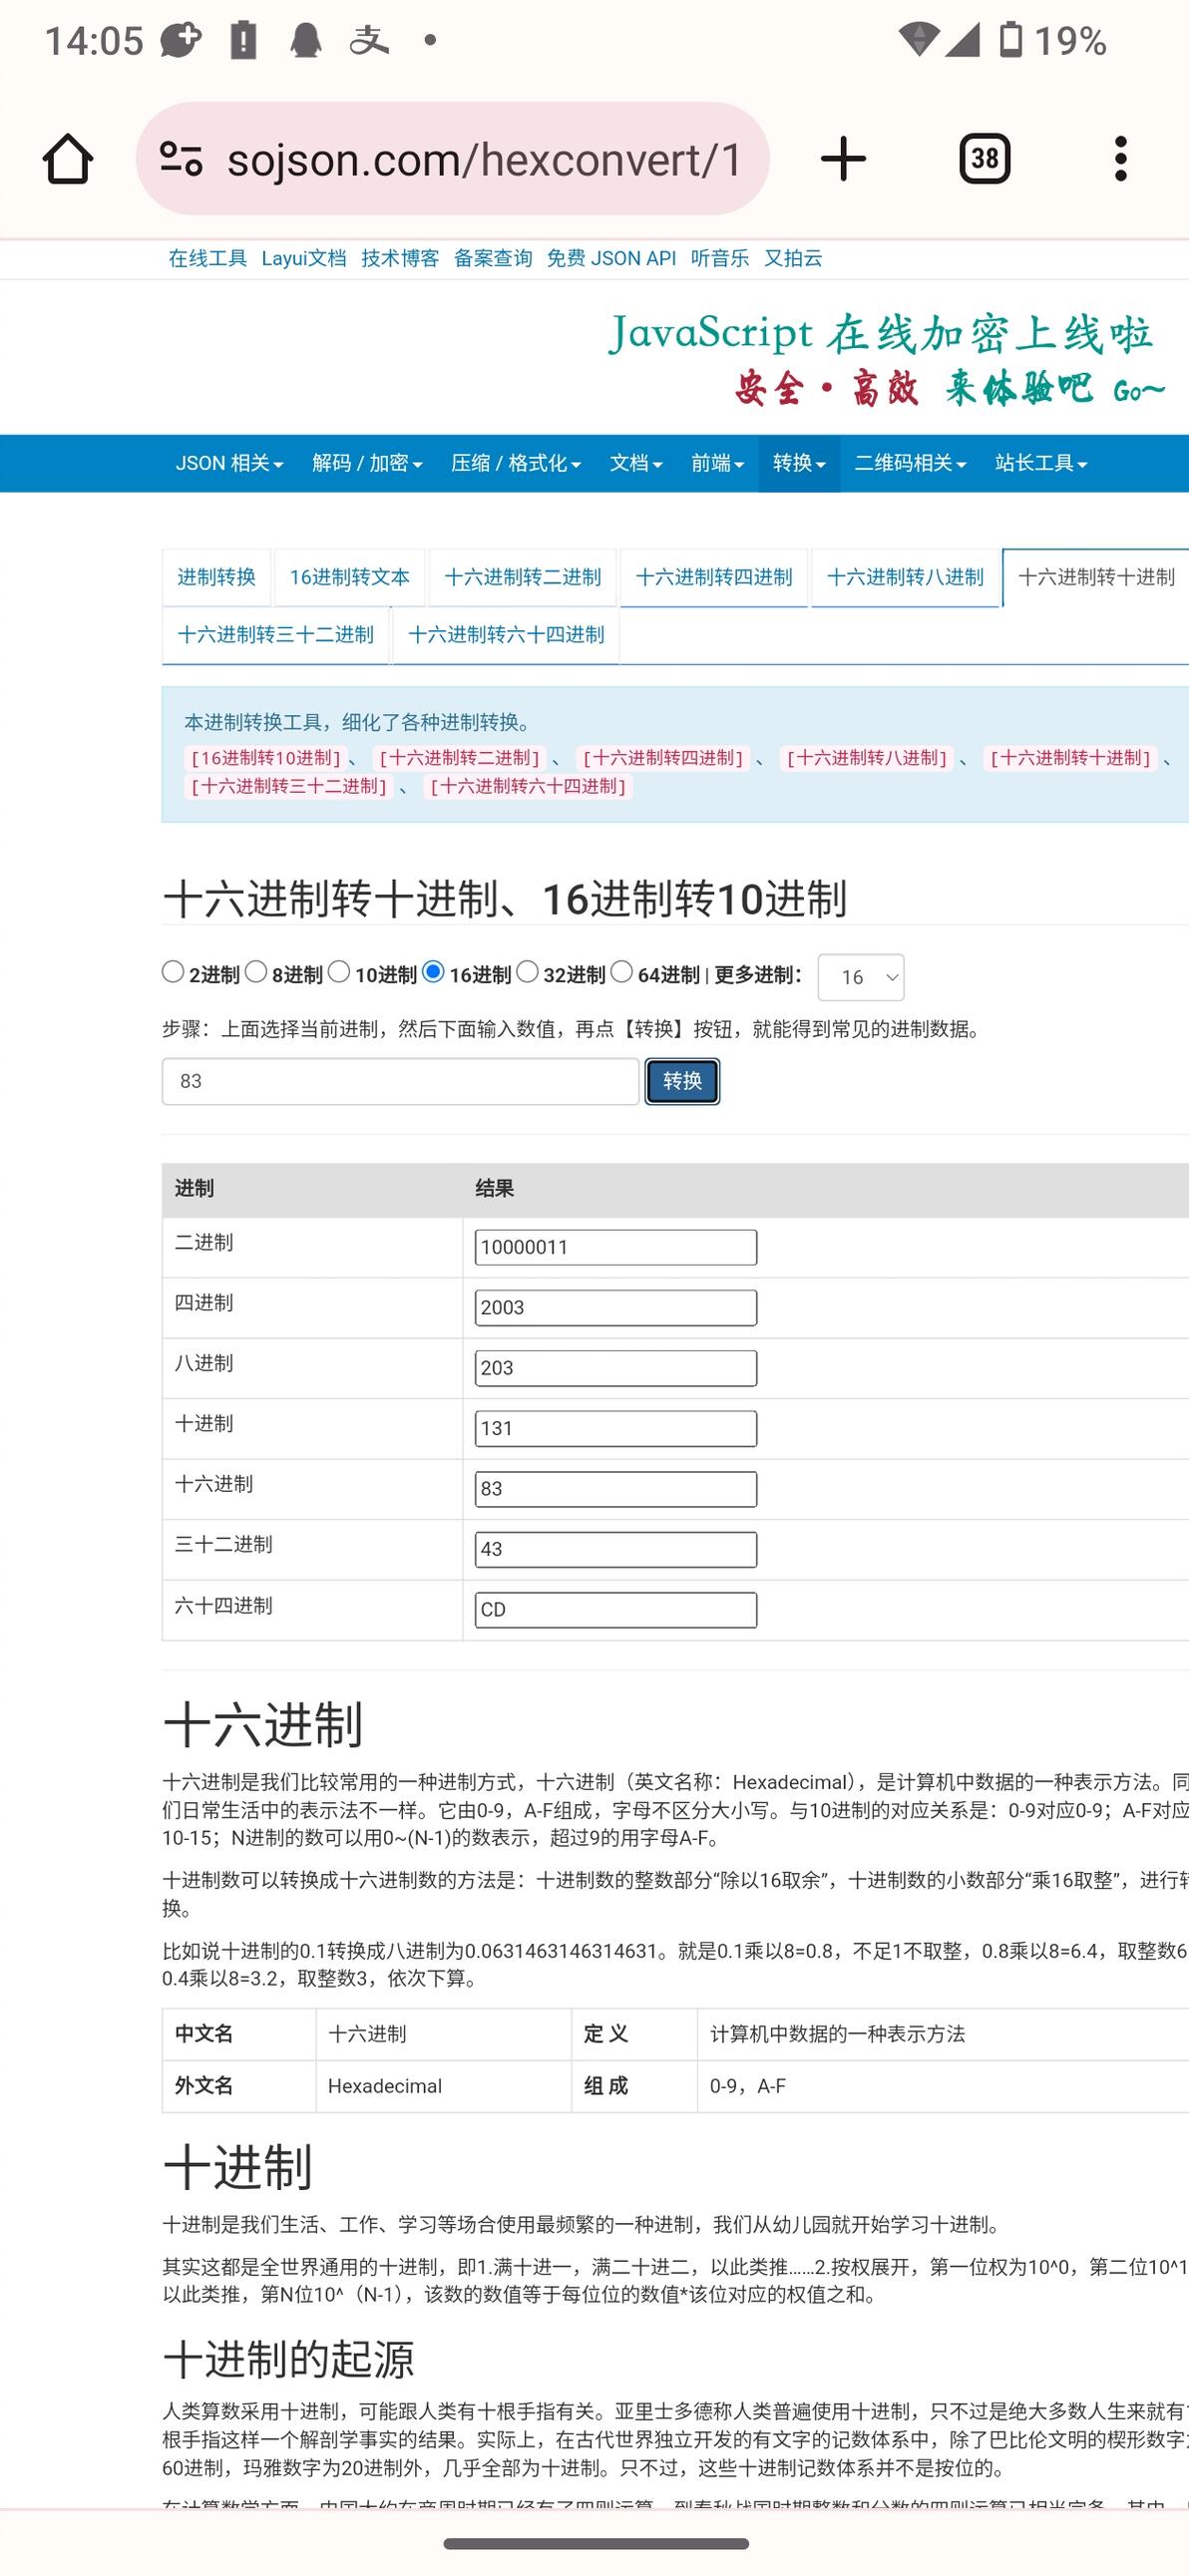Expand the 前端 menu
The width and height of the screenshot is (1189, 2576).
[x=717, y=463]
